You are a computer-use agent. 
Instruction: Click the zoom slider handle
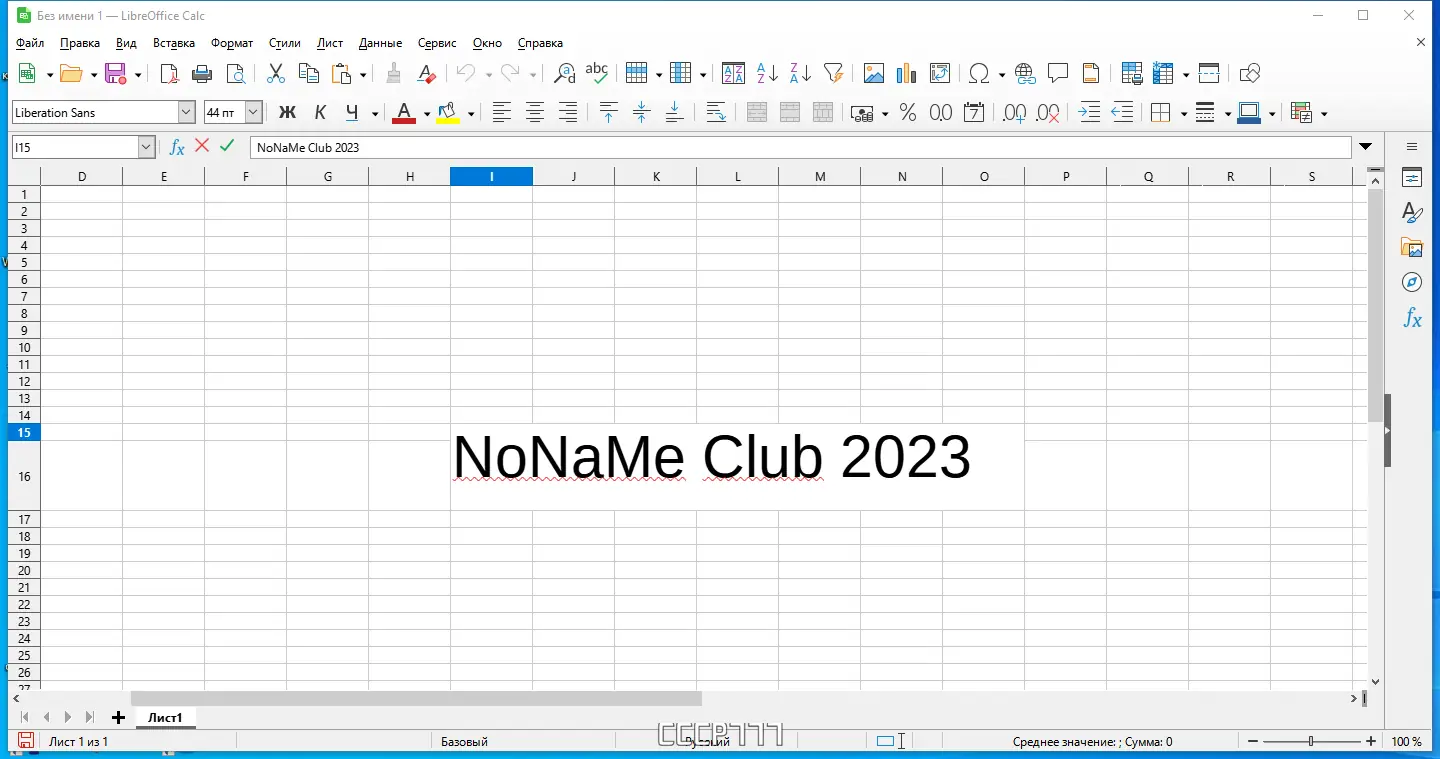[1311, 742]
